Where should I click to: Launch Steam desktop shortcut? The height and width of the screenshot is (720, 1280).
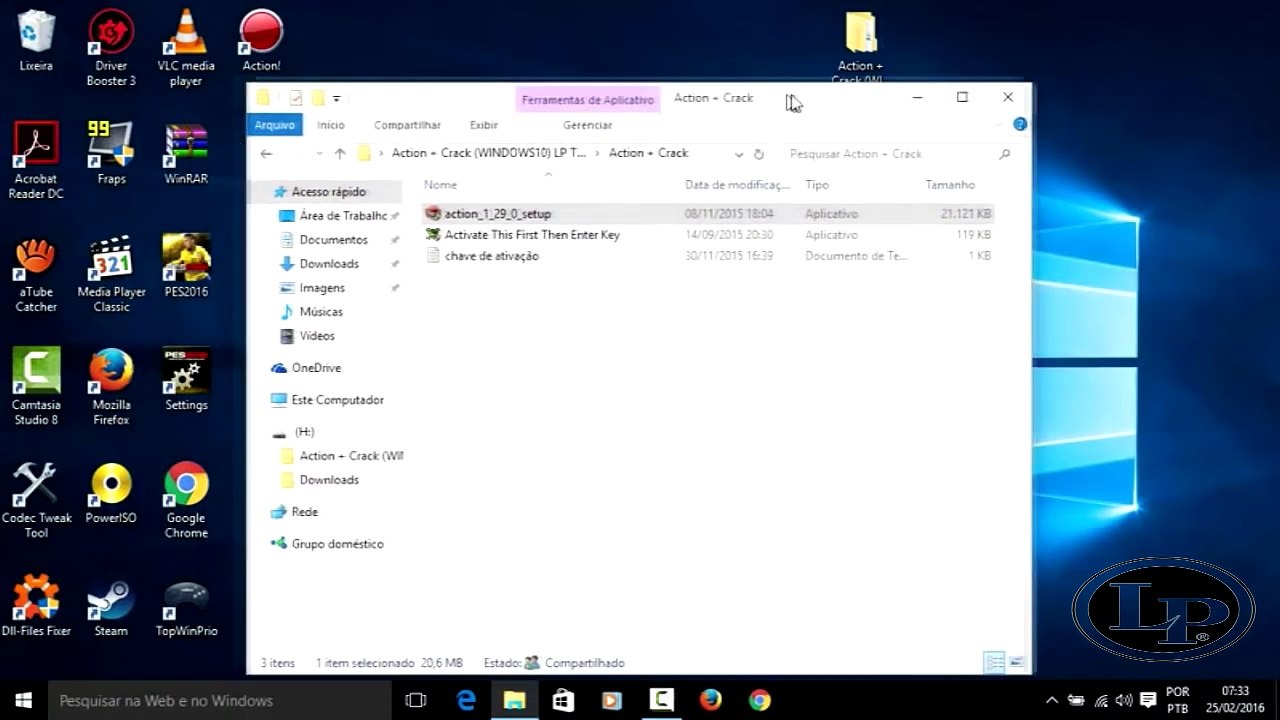point(111,605)
